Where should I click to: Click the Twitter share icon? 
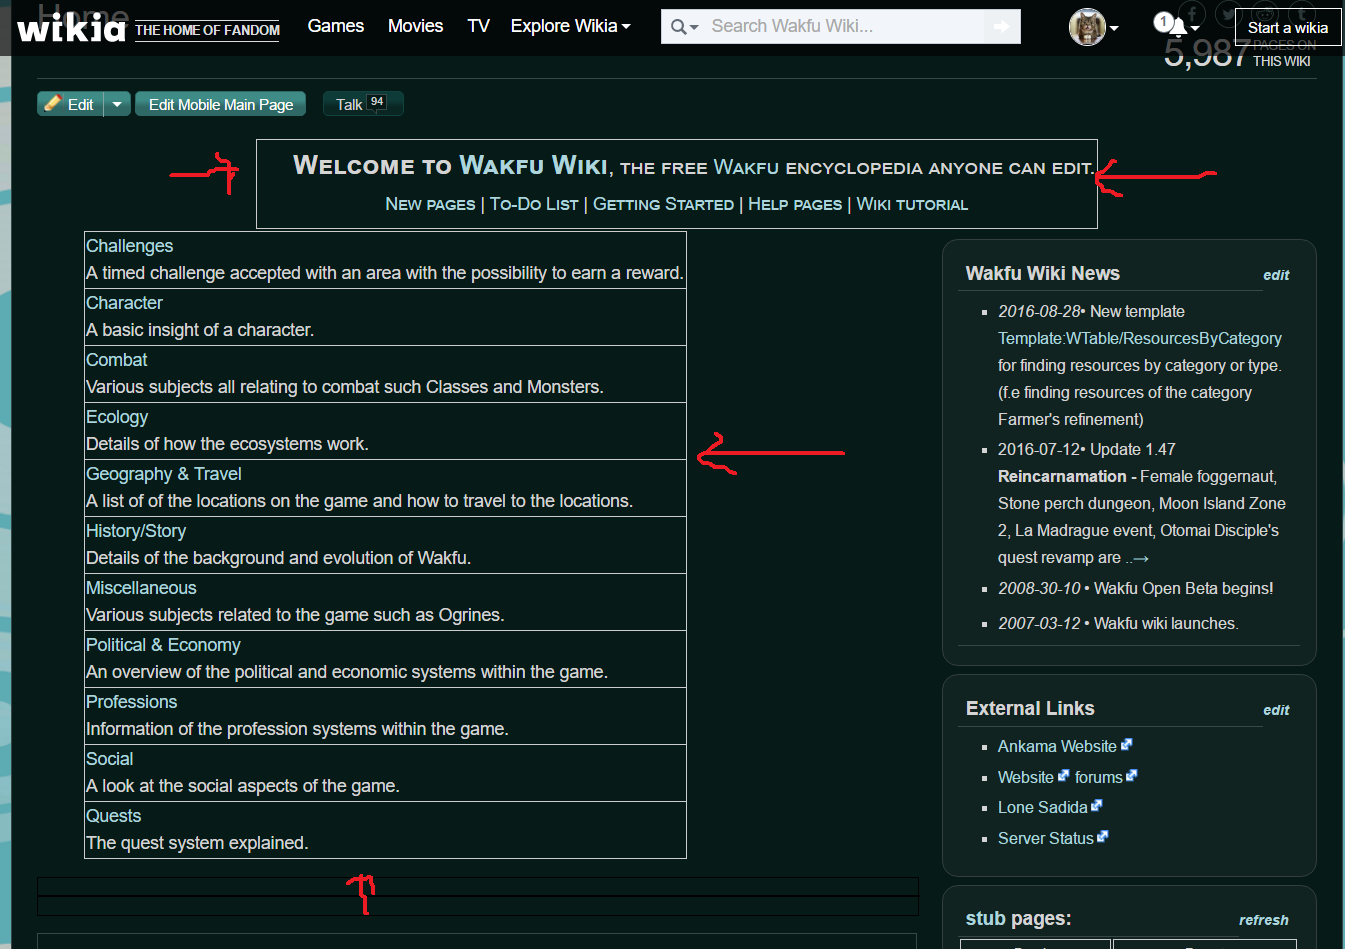pyautogui.click(x=1229, y=12)
